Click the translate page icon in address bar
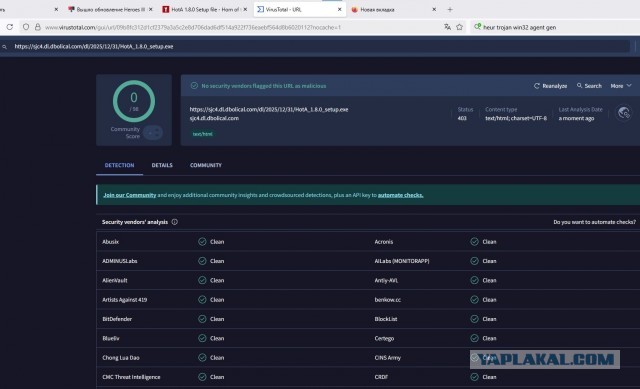Image resolution: width=640 pixels, height=389 pixels. (x=447, y=27)
